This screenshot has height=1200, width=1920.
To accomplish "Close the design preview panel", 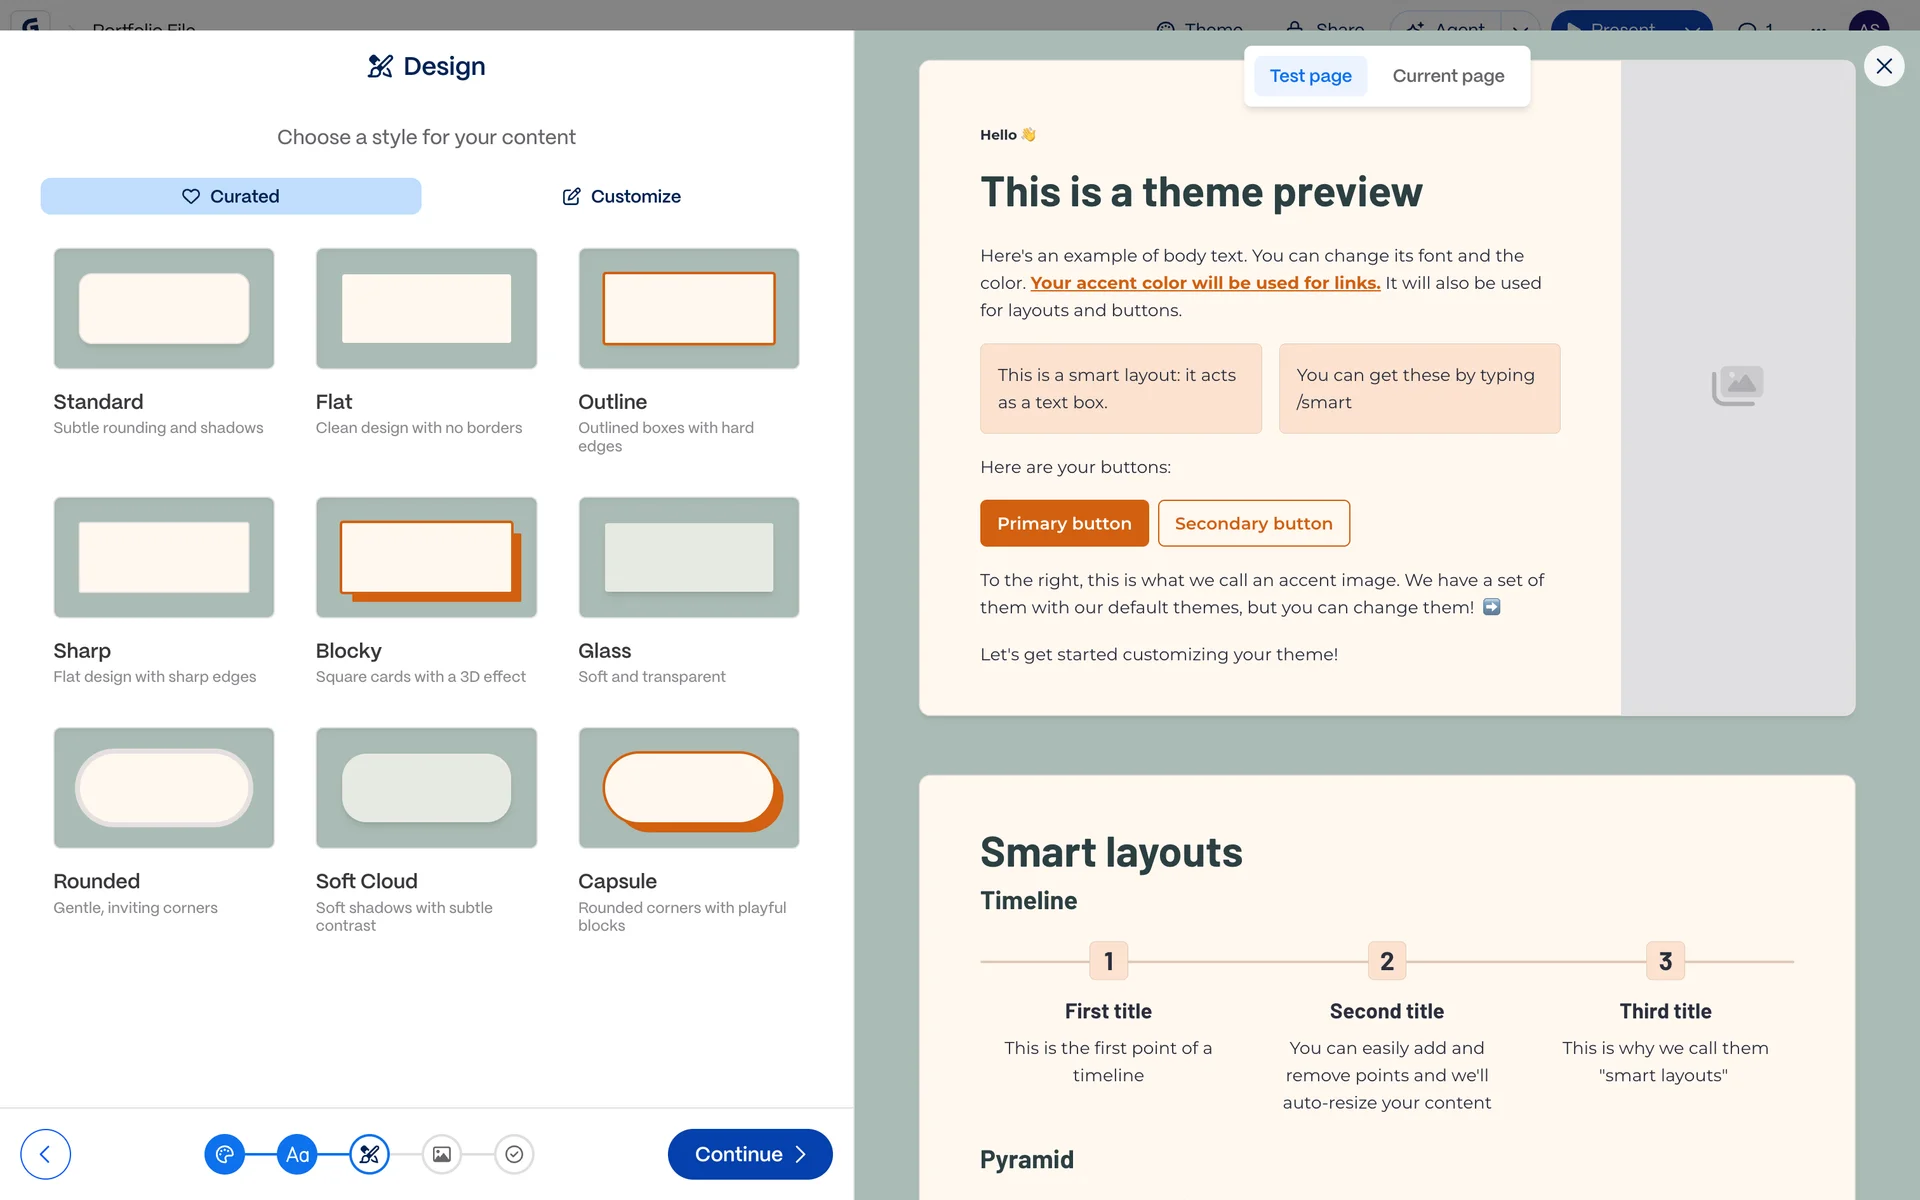I will pos(1883,66).
